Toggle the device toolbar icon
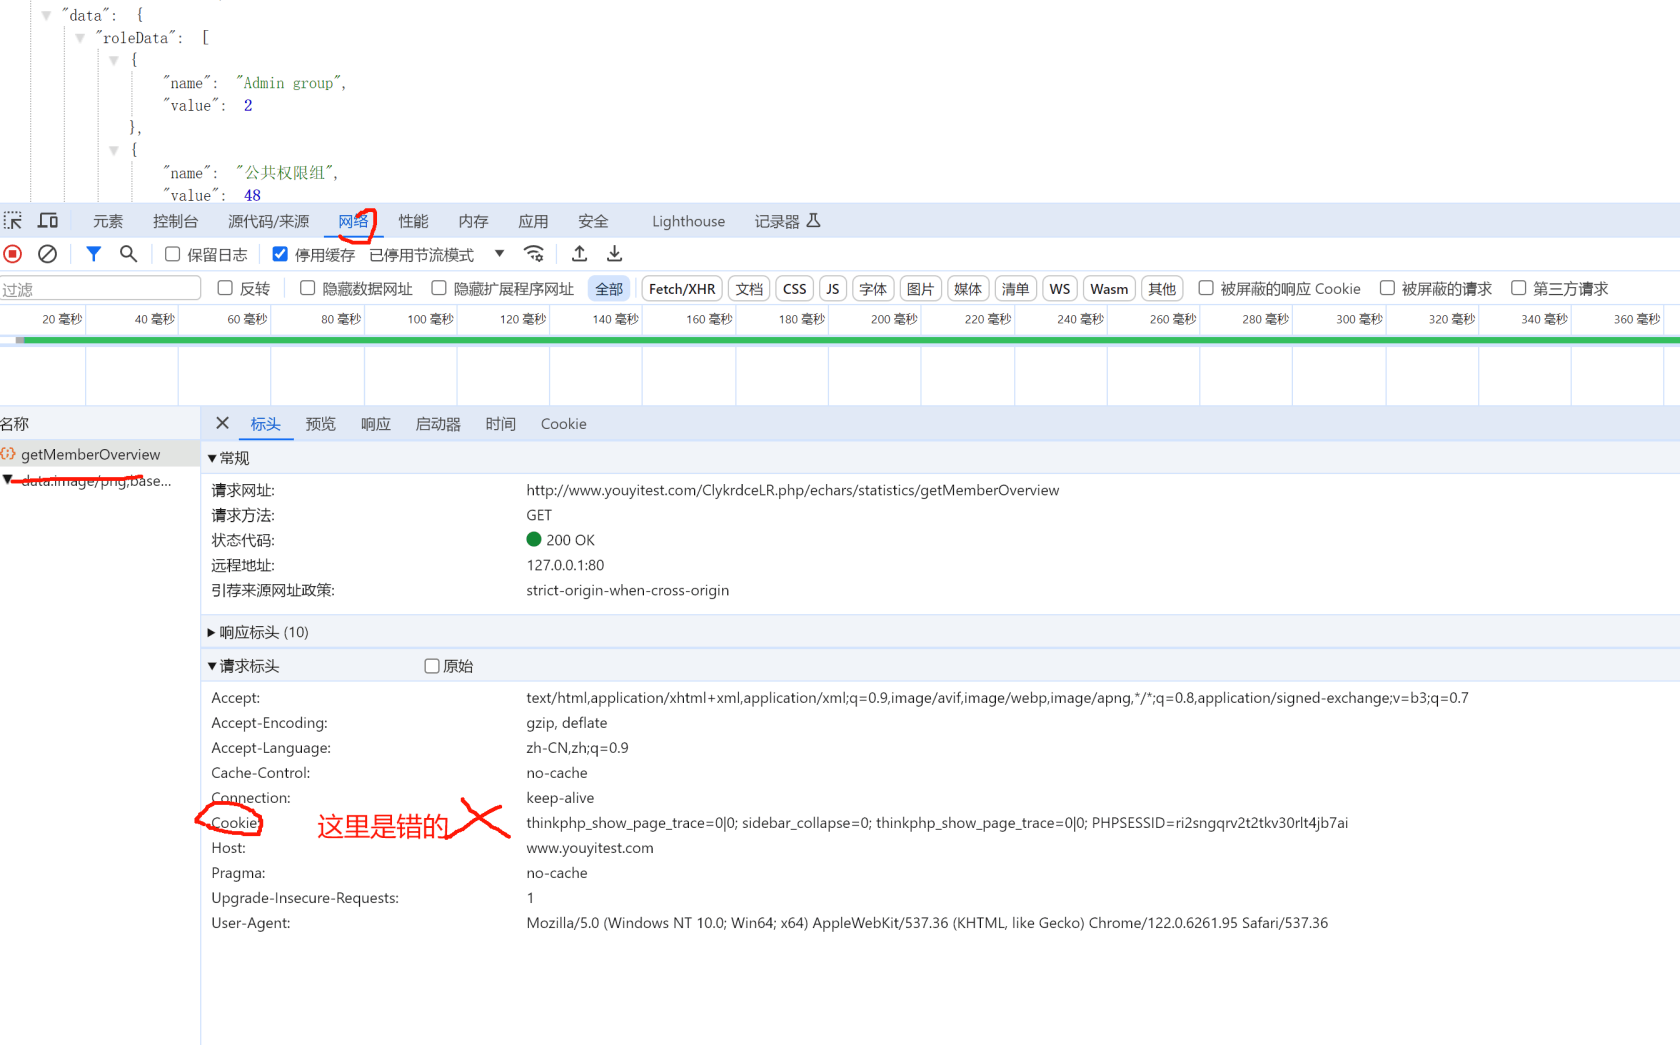This screenshot has height=1045, width=1680. 48,221
